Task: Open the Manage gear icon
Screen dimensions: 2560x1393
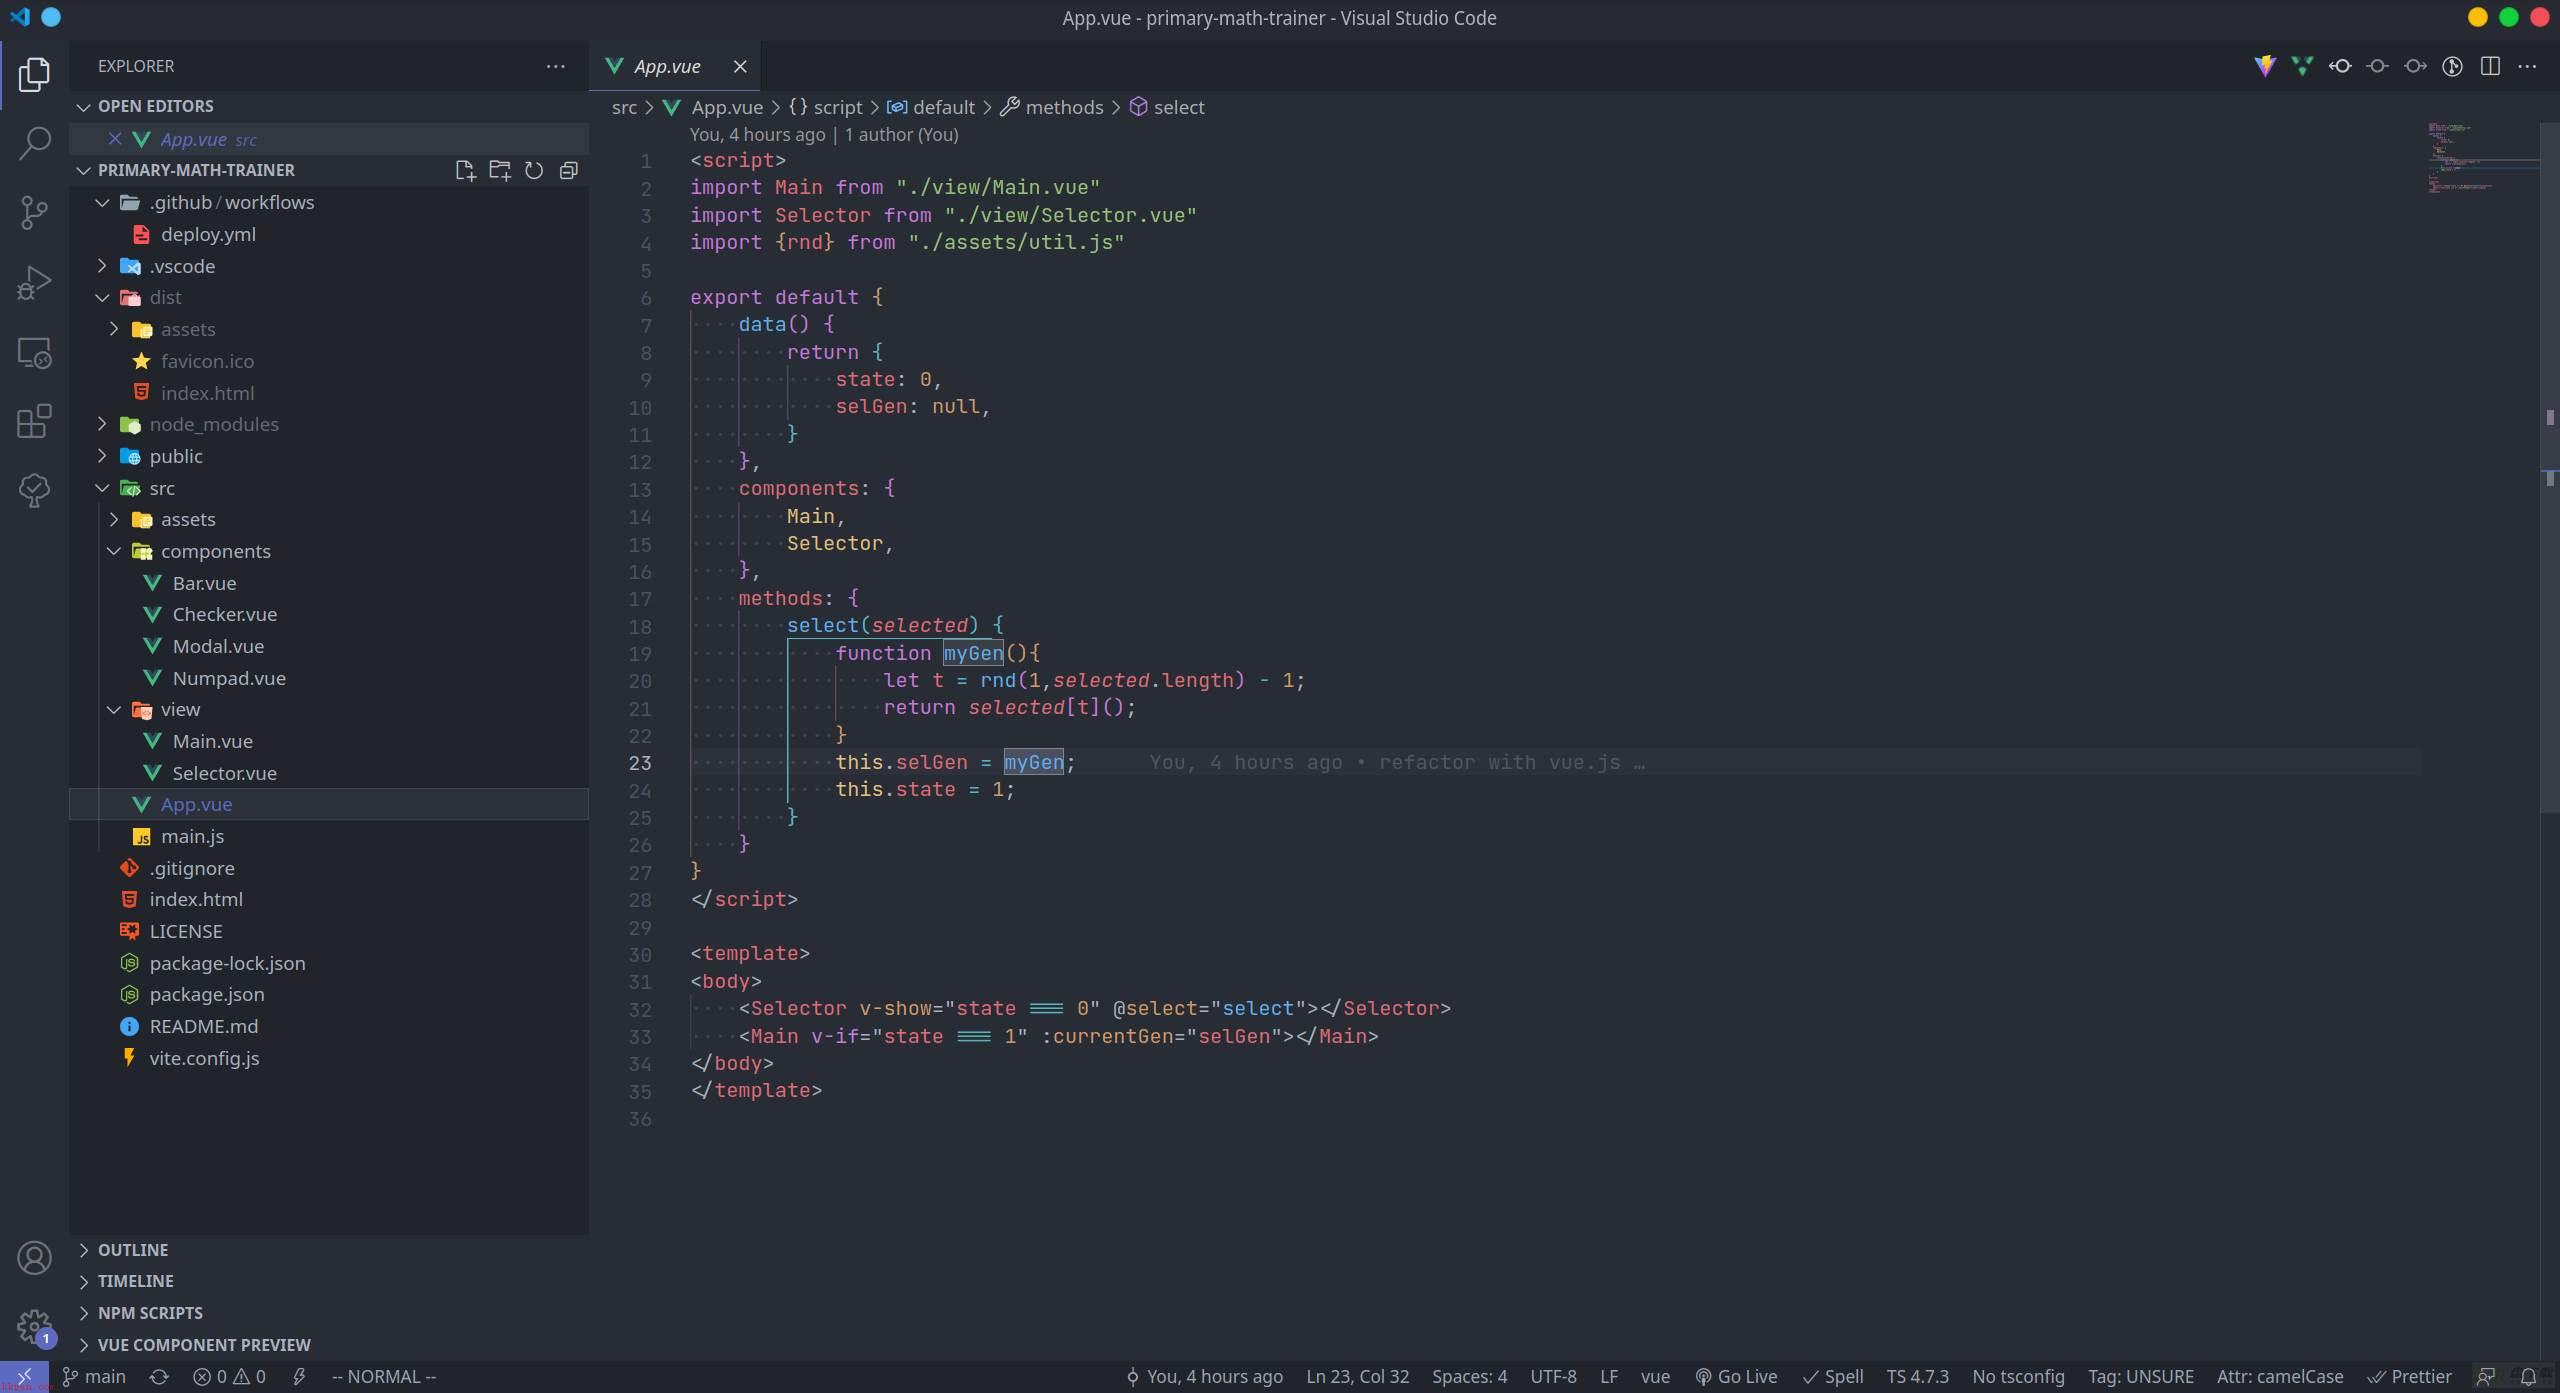Action: pyautogui.click(x=34, y=1327)
